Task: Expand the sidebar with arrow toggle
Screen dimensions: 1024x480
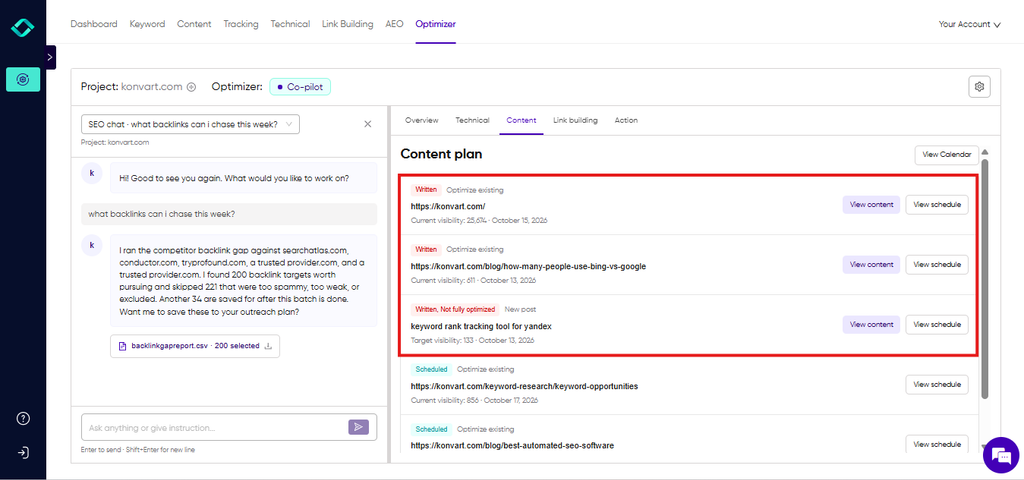Action: (50, 57)
